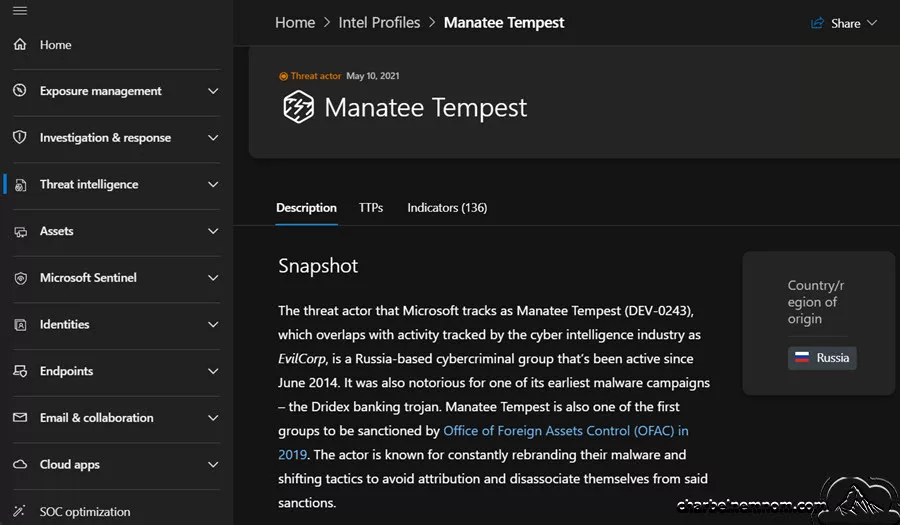
Task: Click the Microsoft Sentinel icon
Action: (x=20, y=278)
